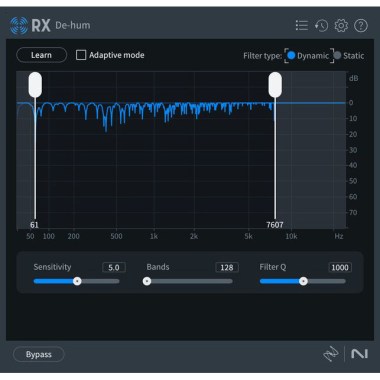The height and width of the screenshot is (380, 380).
Task: Click the high frequency handle at 7607
Action: 275,85
